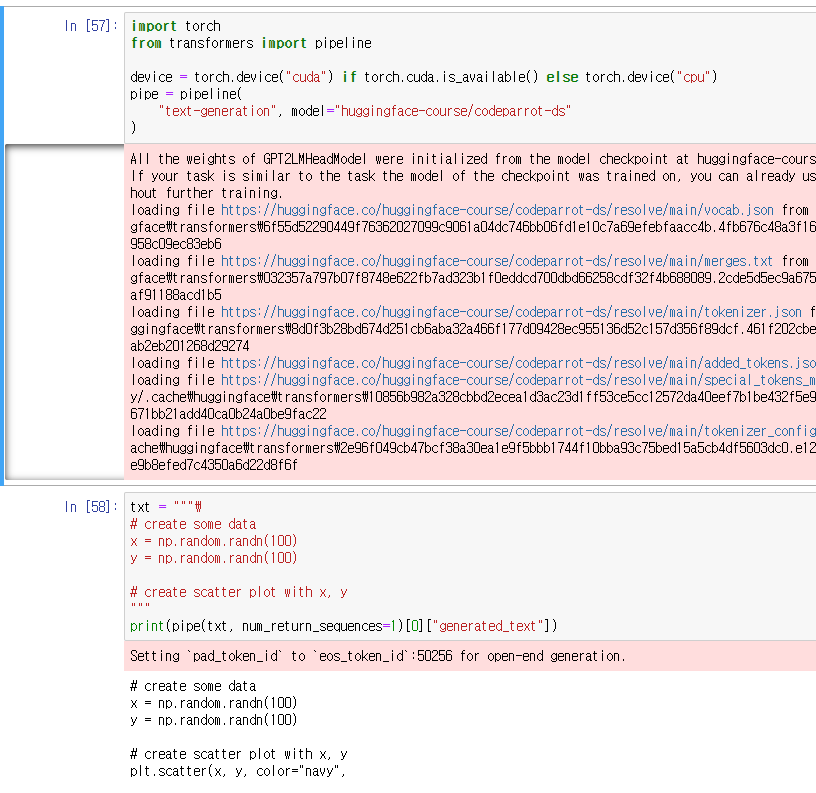Click "# create scatter plot with x, y" in code cell 58
This screenshot has height=793, width=816.
[x=239, y=592]
